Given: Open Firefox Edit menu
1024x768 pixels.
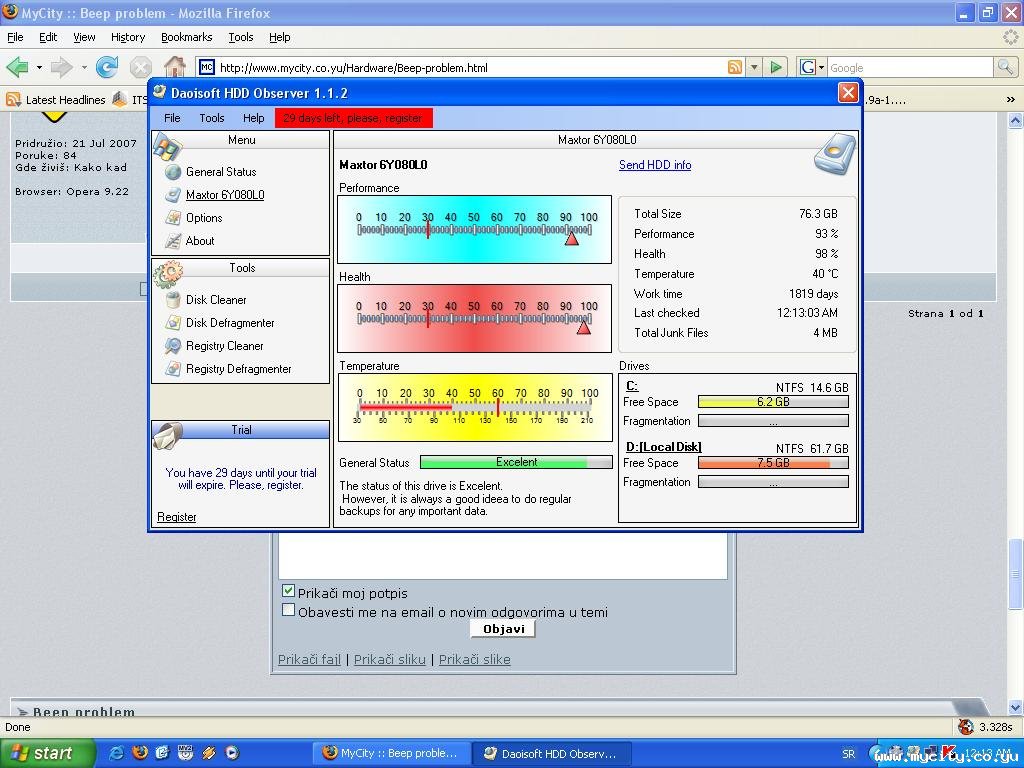Looking at the screenshot, I should click(48, 37).
